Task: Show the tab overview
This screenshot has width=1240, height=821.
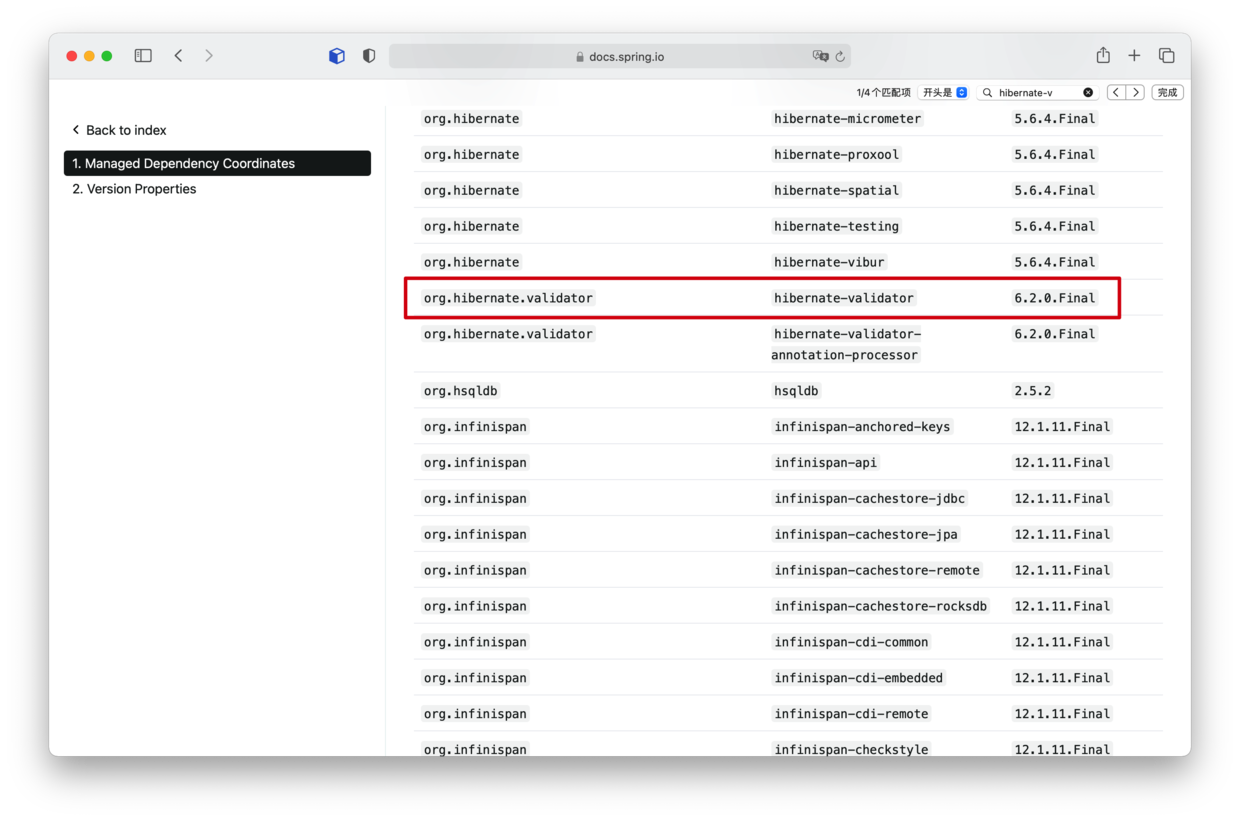Action: (1166, 56)
